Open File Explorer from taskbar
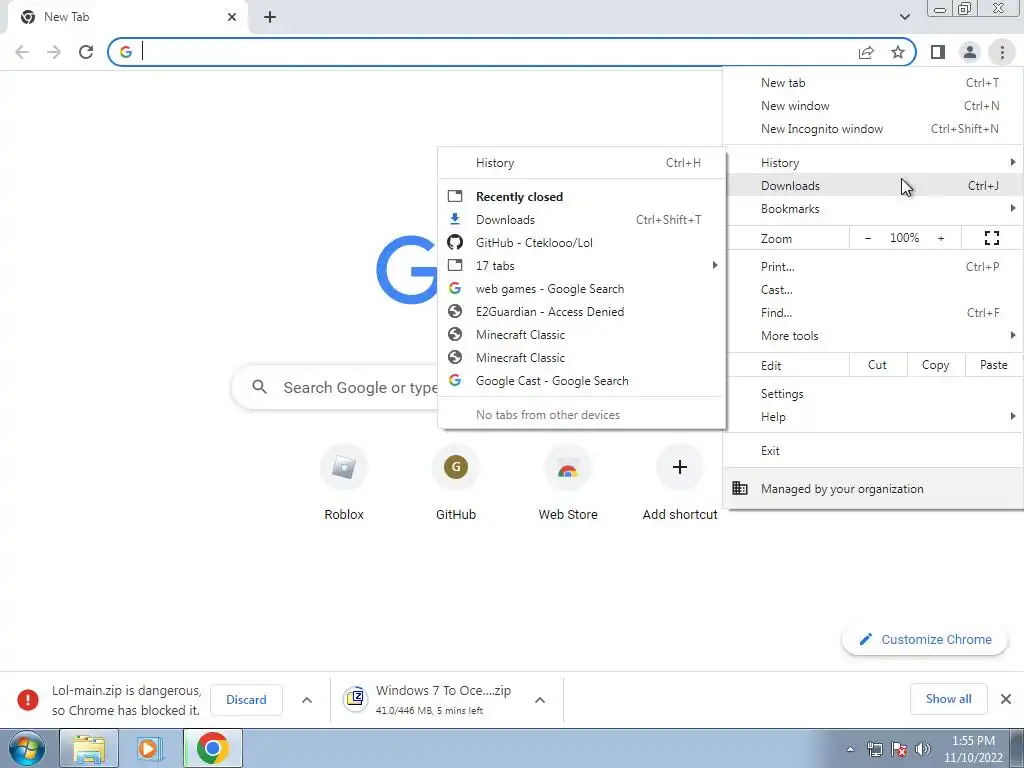The height and width of the screenshot is (768, 1024). 89,748
